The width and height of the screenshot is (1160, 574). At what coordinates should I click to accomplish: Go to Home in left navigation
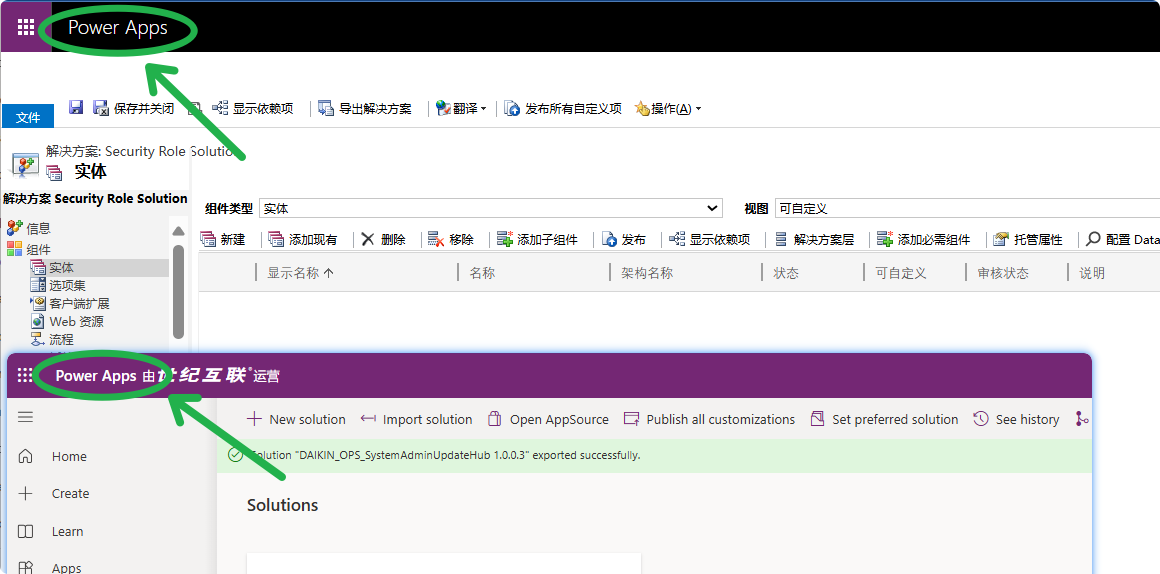pos(69,456)
